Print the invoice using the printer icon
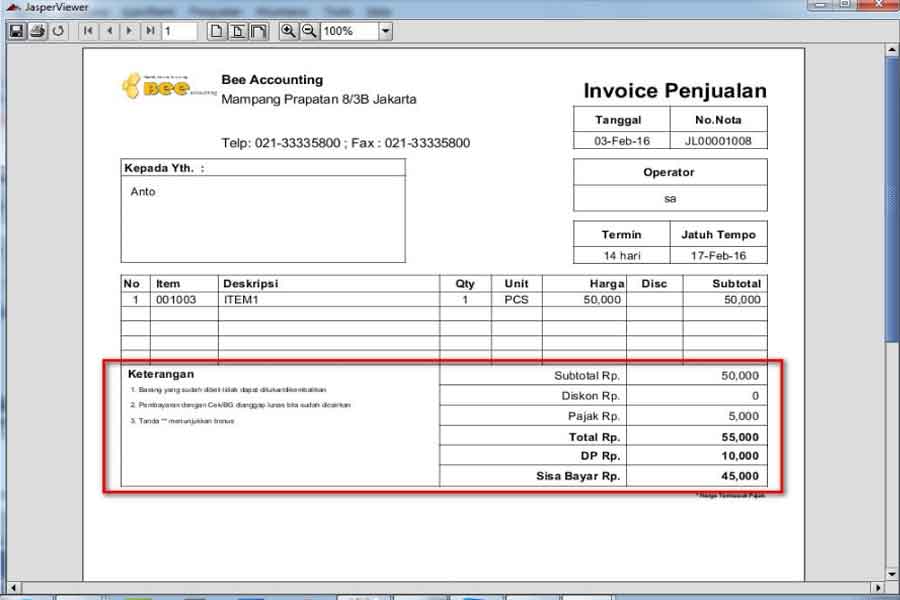 (x=38, y=30)
